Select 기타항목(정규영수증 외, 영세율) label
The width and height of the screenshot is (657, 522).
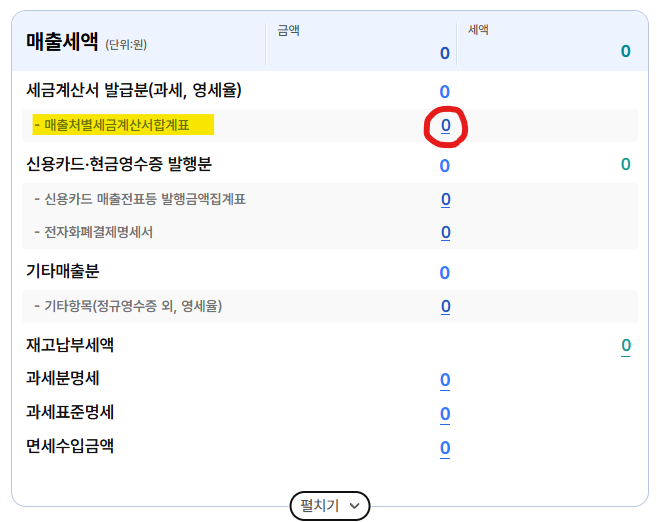(128, 306)
